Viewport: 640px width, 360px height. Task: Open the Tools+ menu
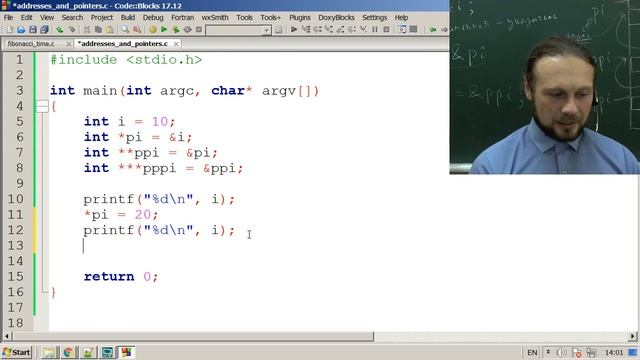coord(271,18)
